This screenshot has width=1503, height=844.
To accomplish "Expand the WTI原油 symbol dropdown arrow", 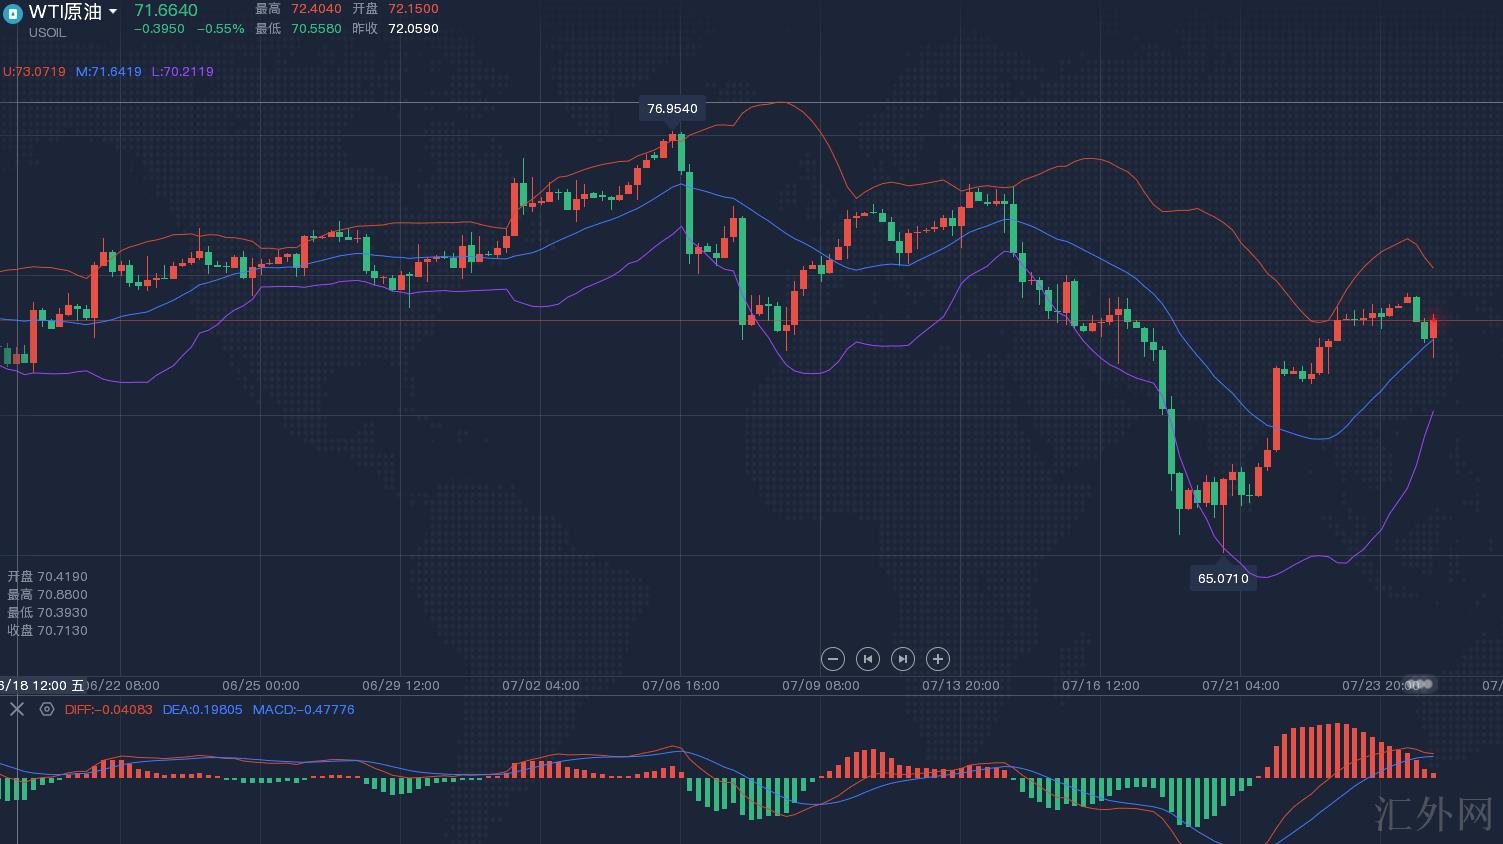I will (x=113, y=12).
